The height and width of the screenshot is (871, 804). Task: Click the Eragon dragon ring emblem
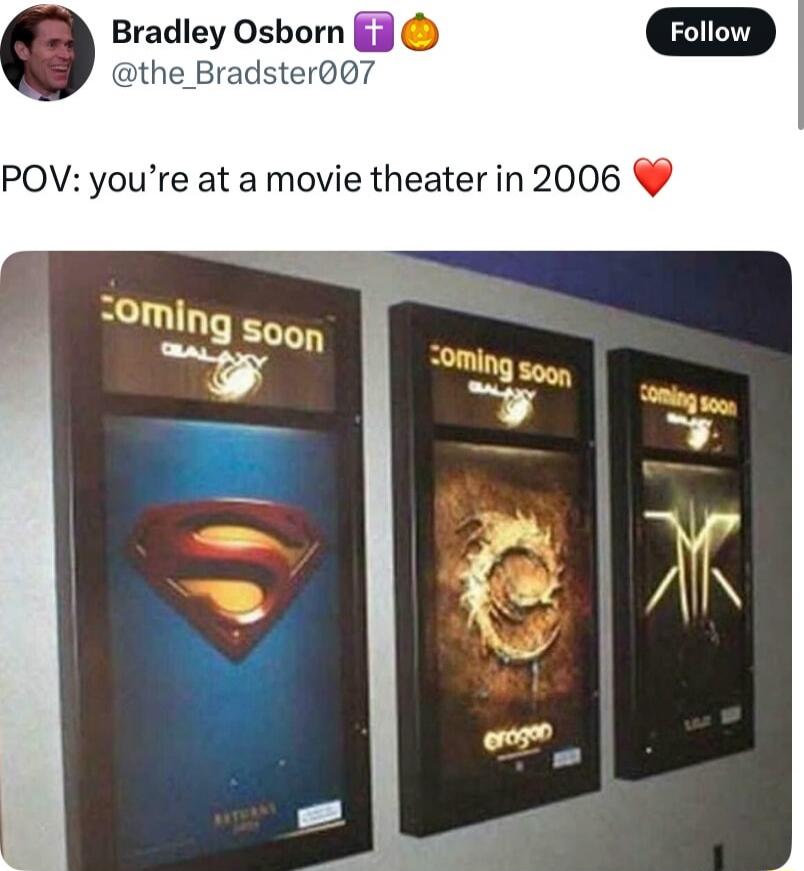pyautogui.click(x=508, y=583)
